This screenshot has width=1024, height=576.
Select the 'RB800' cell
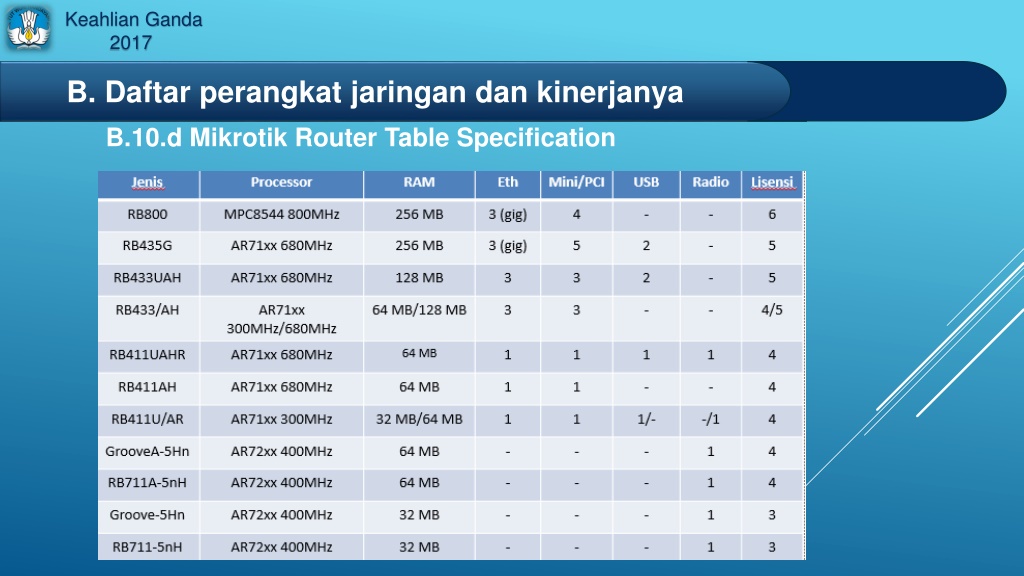click(x=148, y=214)
